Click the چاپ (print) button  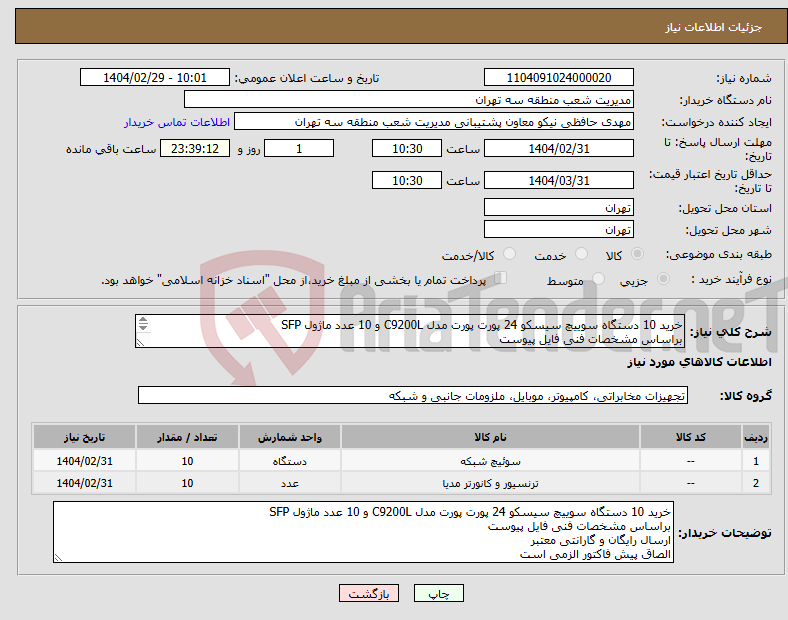pos(438,593)
